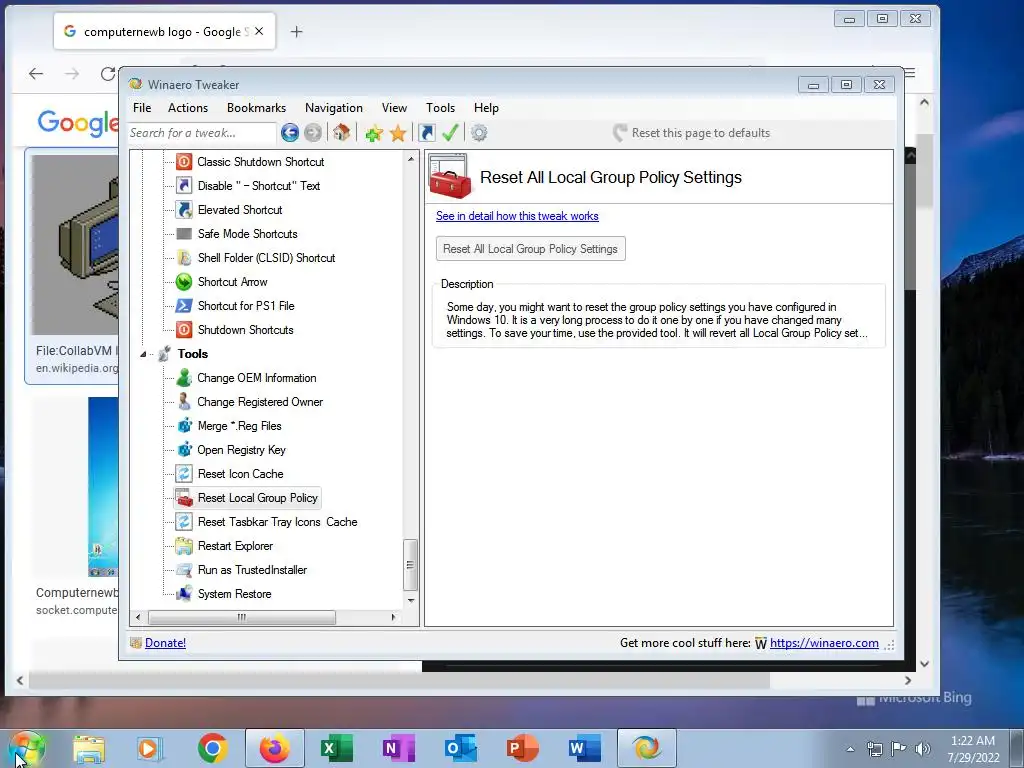
Task: Click the tree's horizontal scrollbar thumb
Action: pyautogui.click(x=242, y=617)
